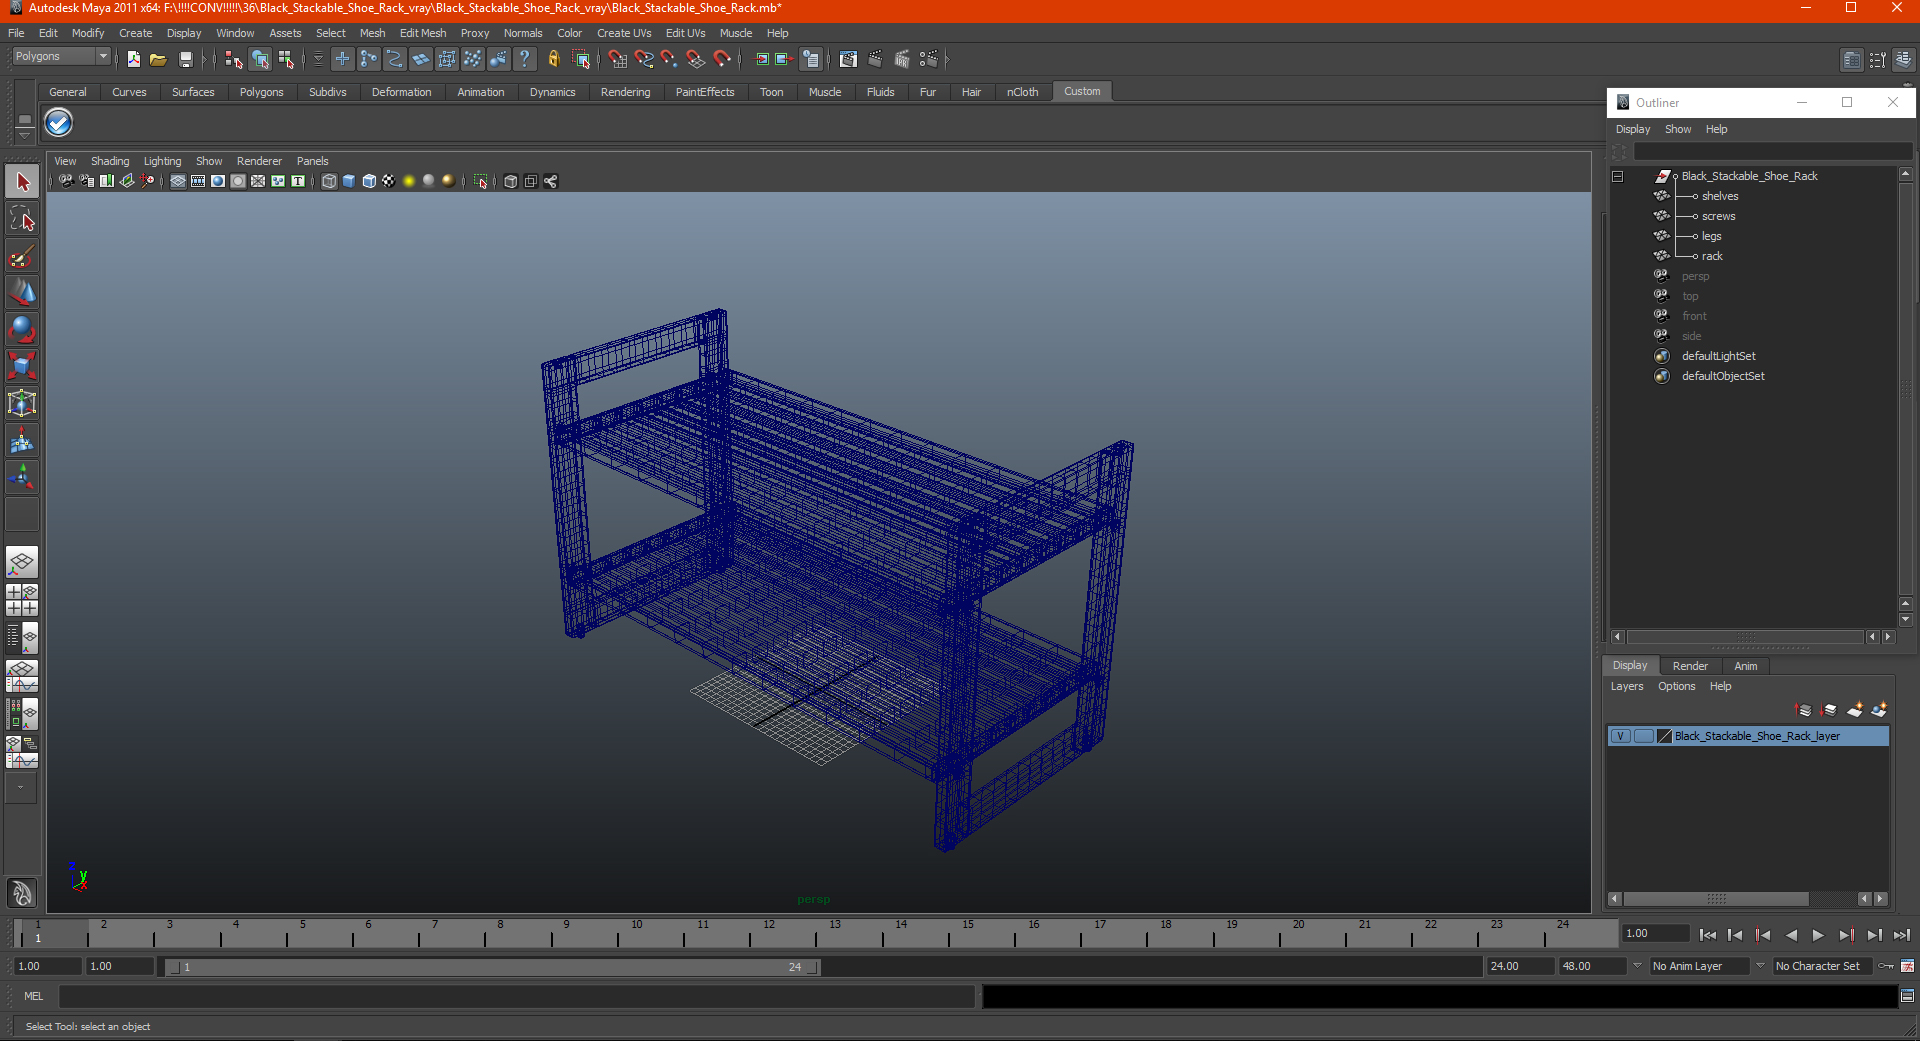Play animation forwards
Image resolution: width=1920 pixels, height=1041 pixels.
1818,935
